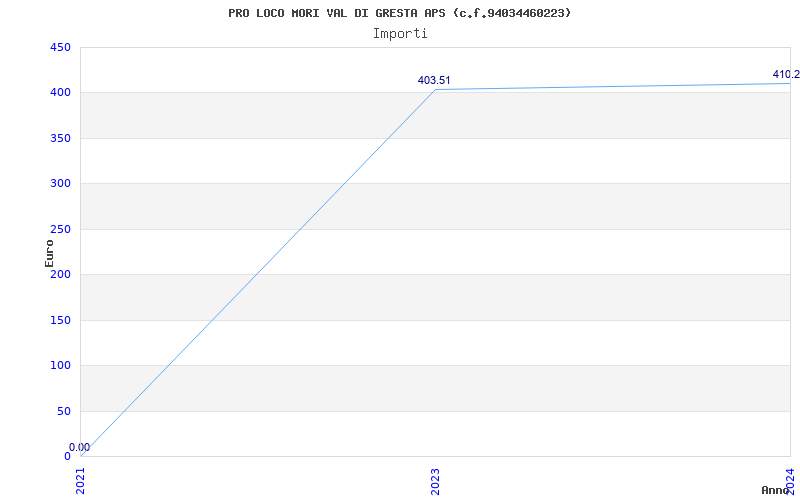The width and height of the screenshot is (800, 500).
Task: Click the 450 y-axis tick label
Action: 60,47
